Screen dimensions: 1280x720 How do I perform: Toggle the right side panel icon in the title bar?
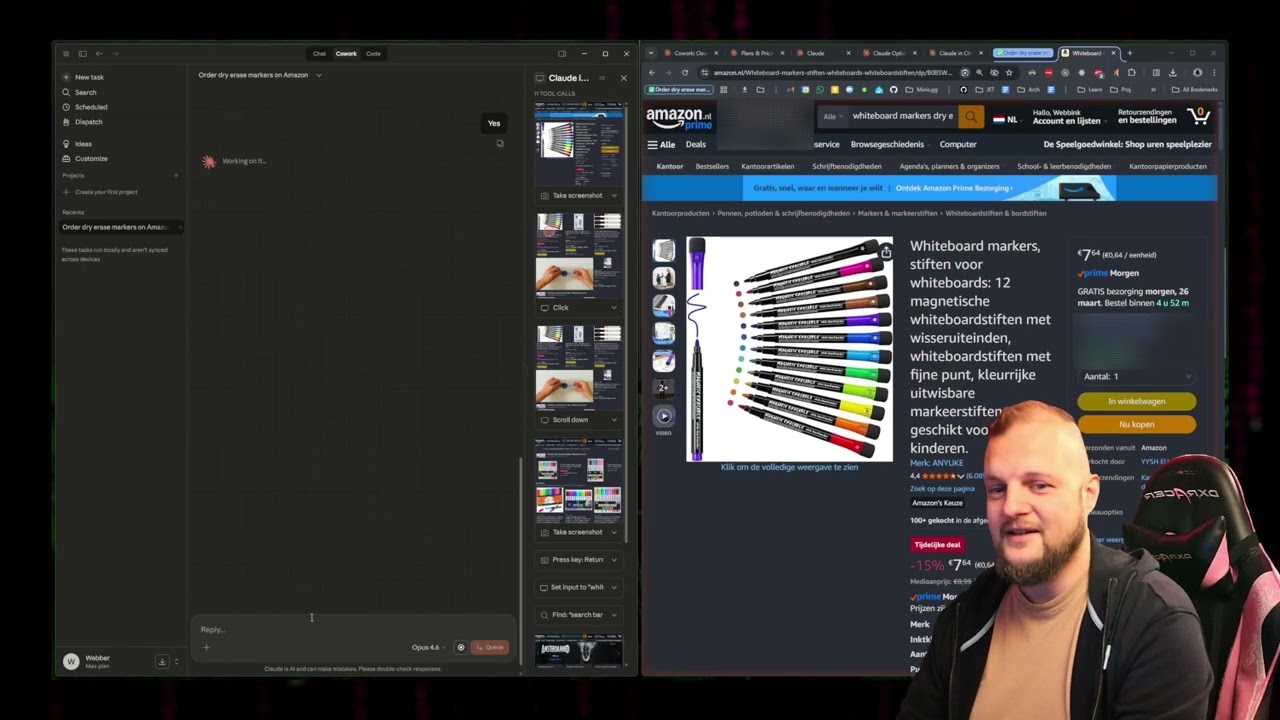point(562,53)
